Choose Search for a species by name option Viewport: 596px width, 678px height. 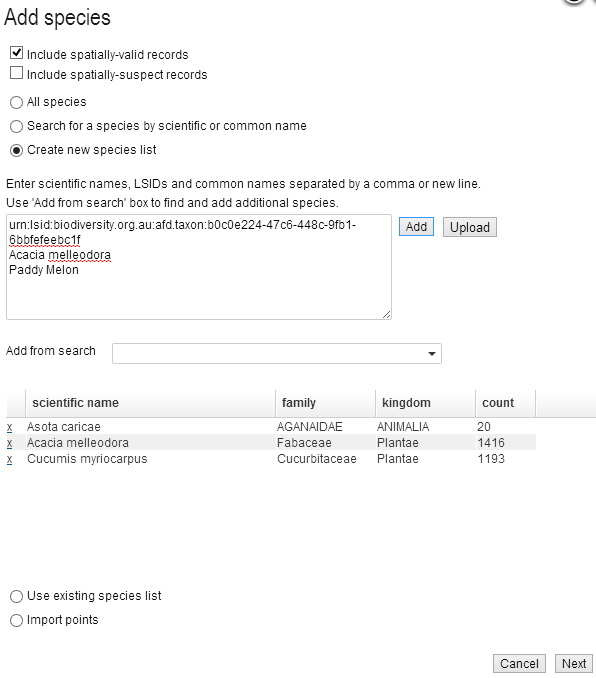(x=16, y=126)
